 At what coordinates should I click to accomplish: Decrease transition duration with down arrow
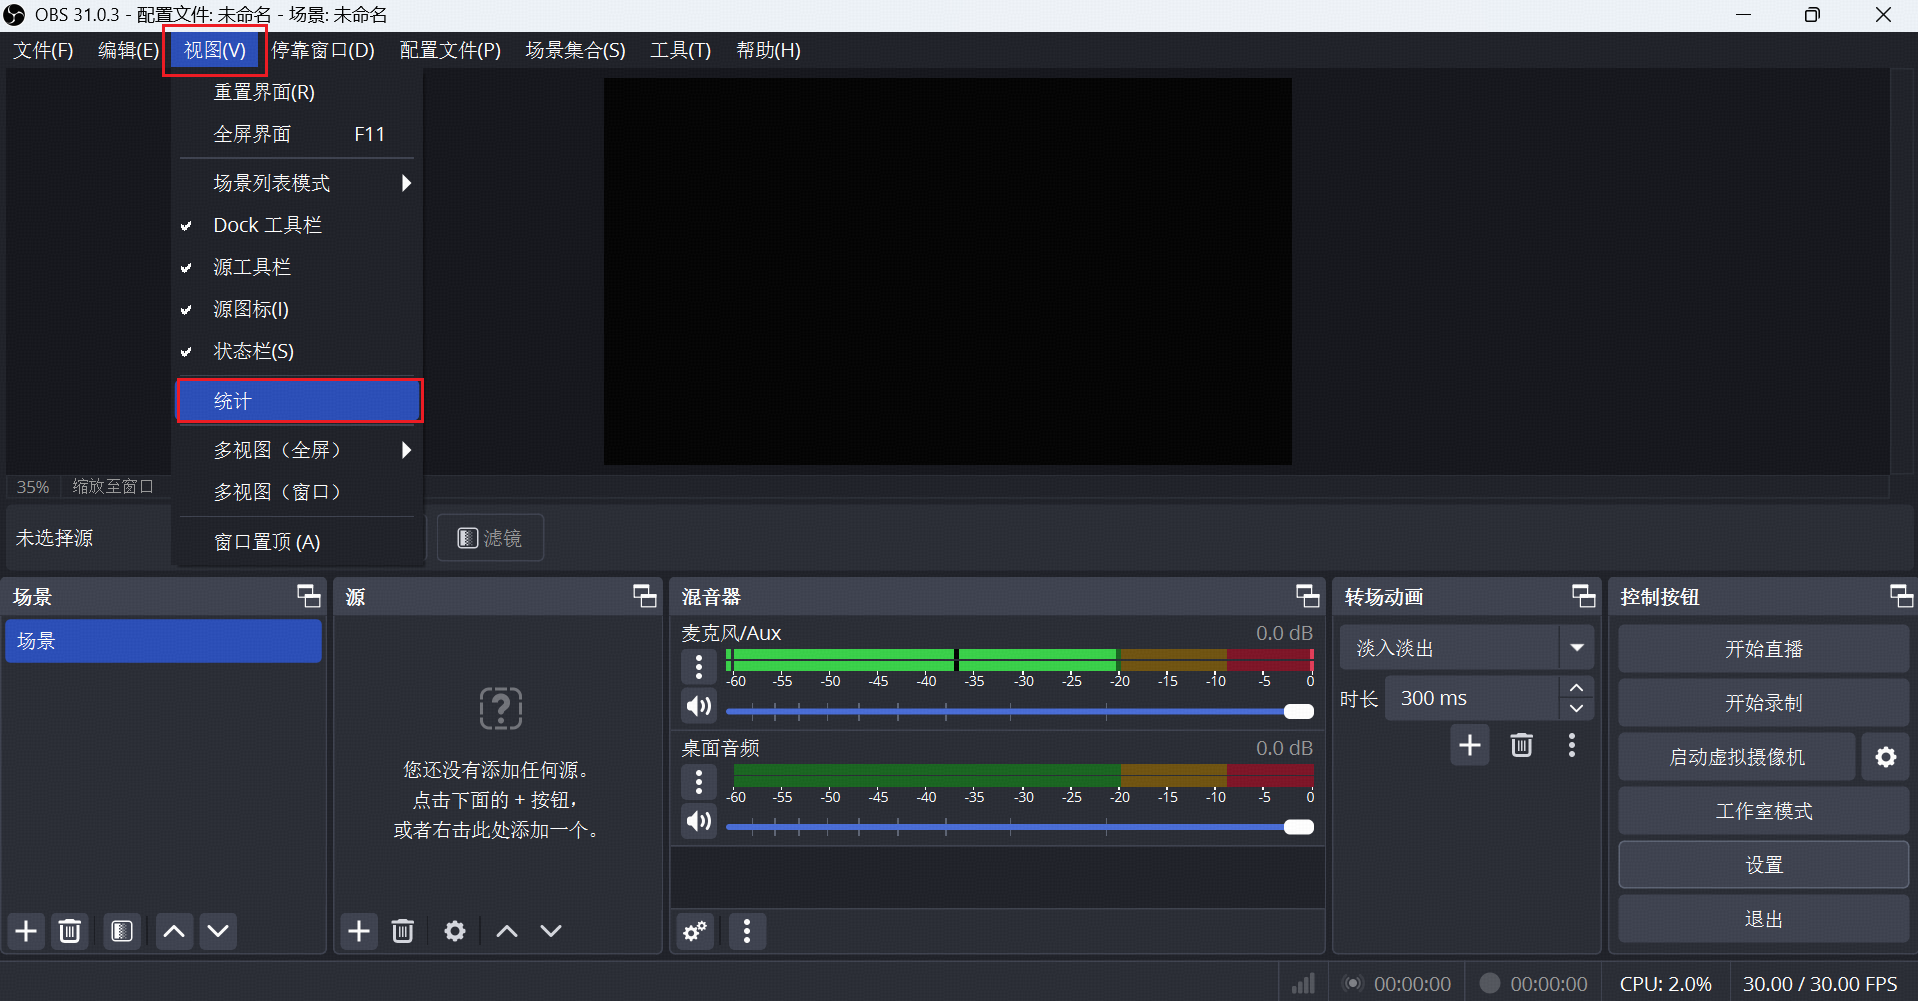(x=1577, y=709)
